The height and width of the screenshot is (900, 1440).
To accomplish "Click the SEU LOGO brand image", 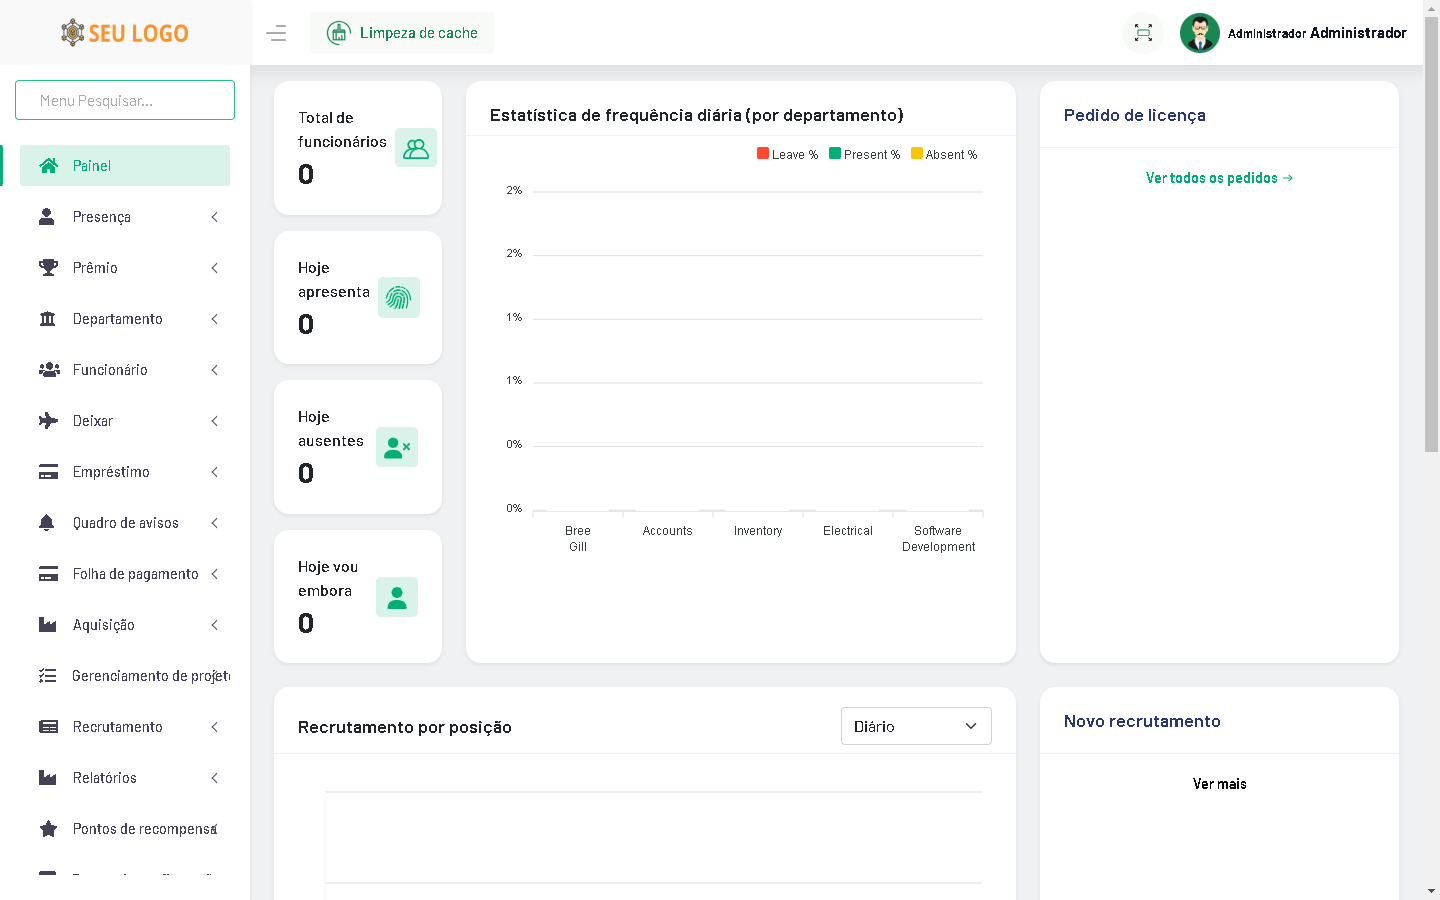I will [125, 33].
